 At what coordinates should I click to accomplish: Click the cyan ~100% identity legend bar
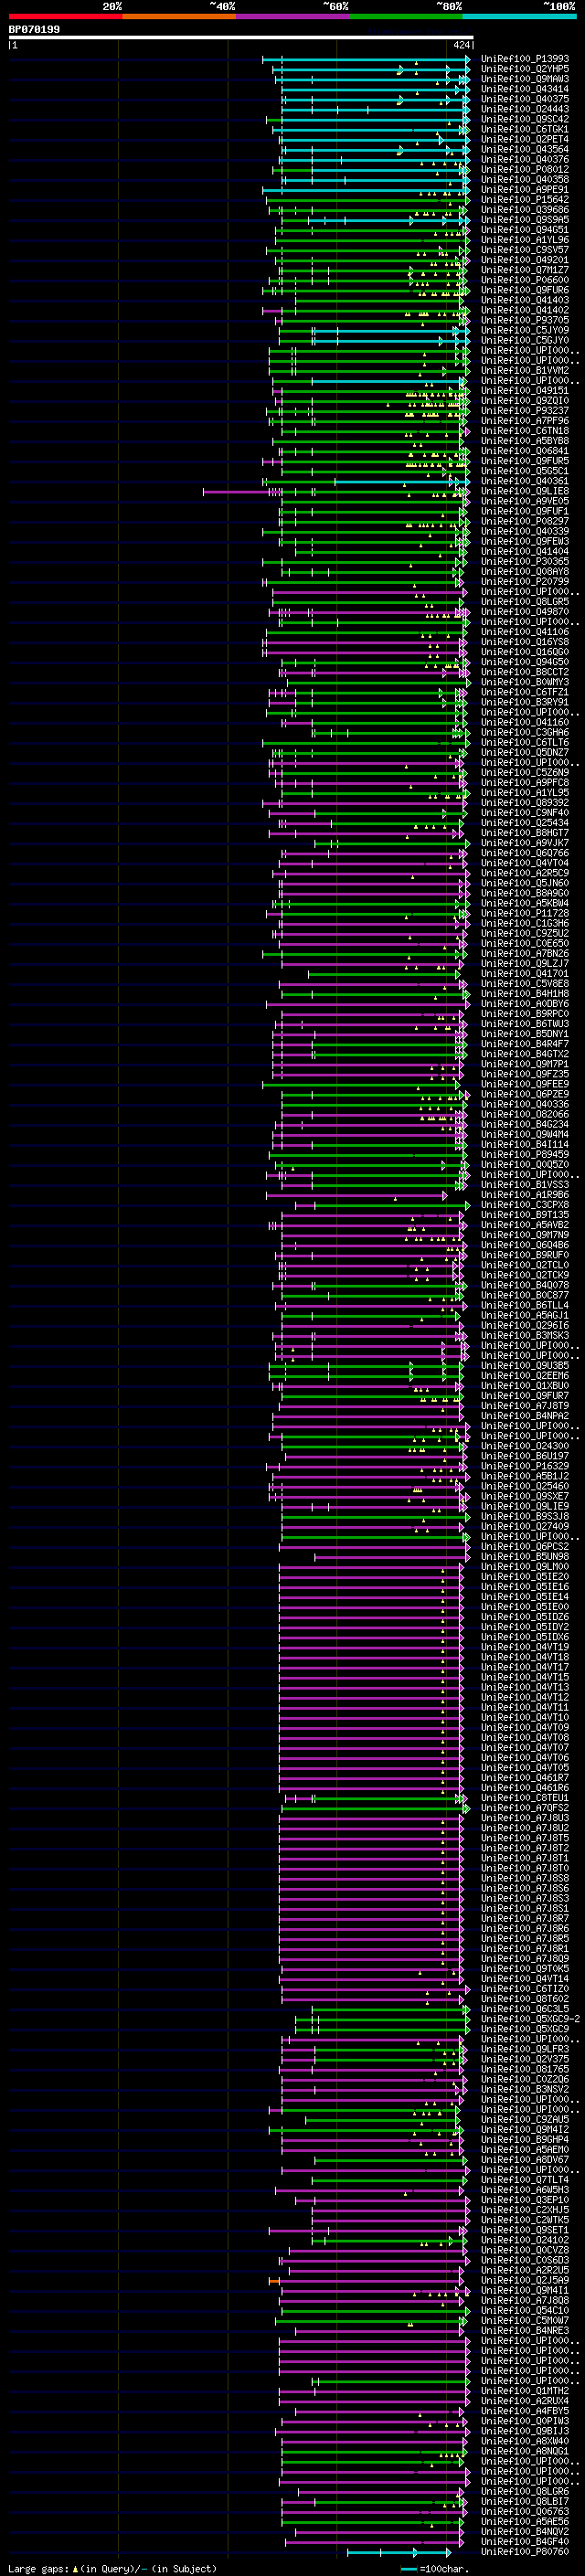coord(519,16)
